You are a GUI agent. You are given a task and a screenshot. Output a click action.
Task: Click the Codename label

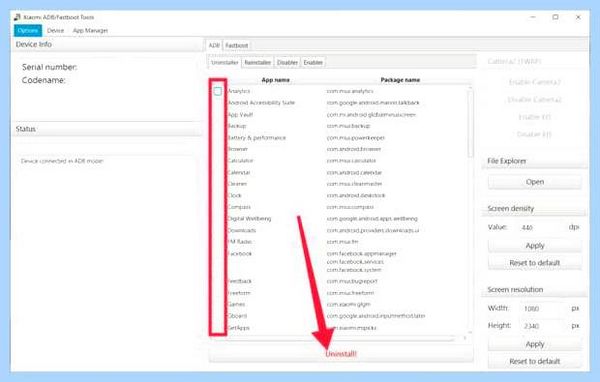click(x=44, y=80)
